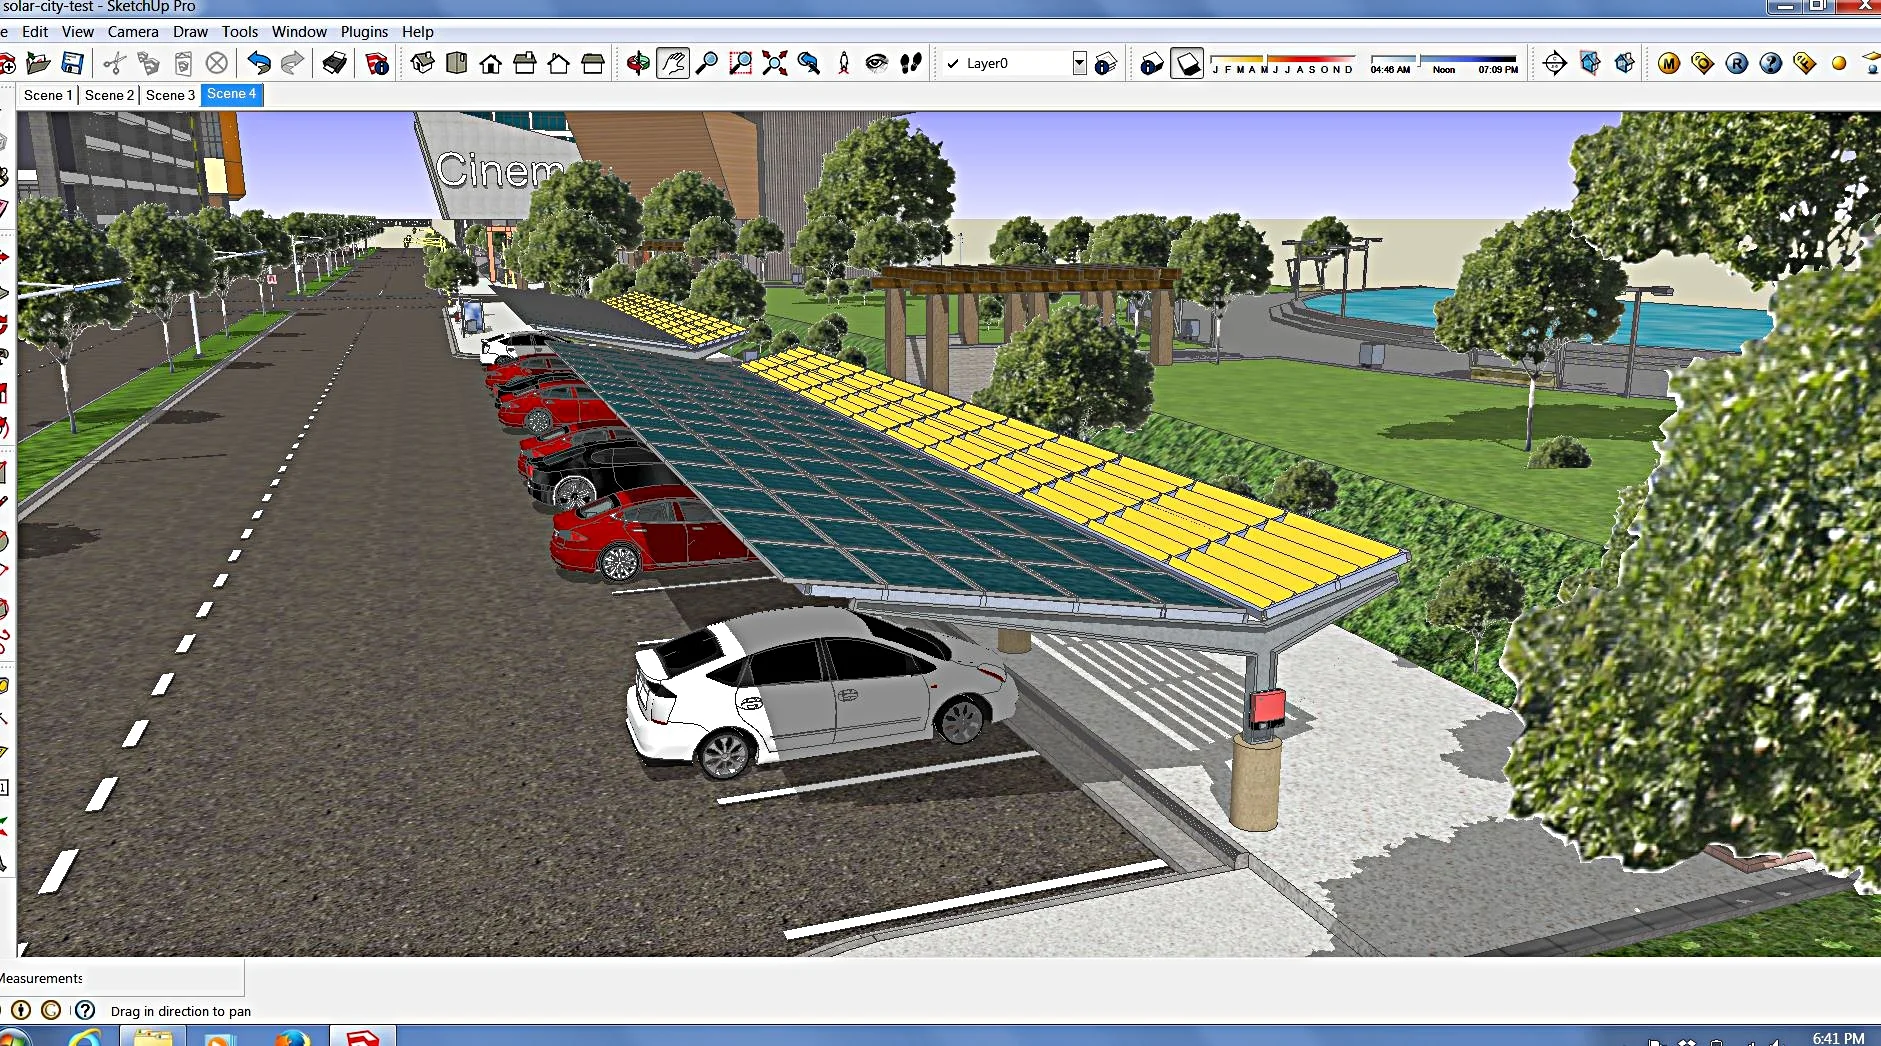
Task: Open the Tools menu
Action: click(240, 32)
